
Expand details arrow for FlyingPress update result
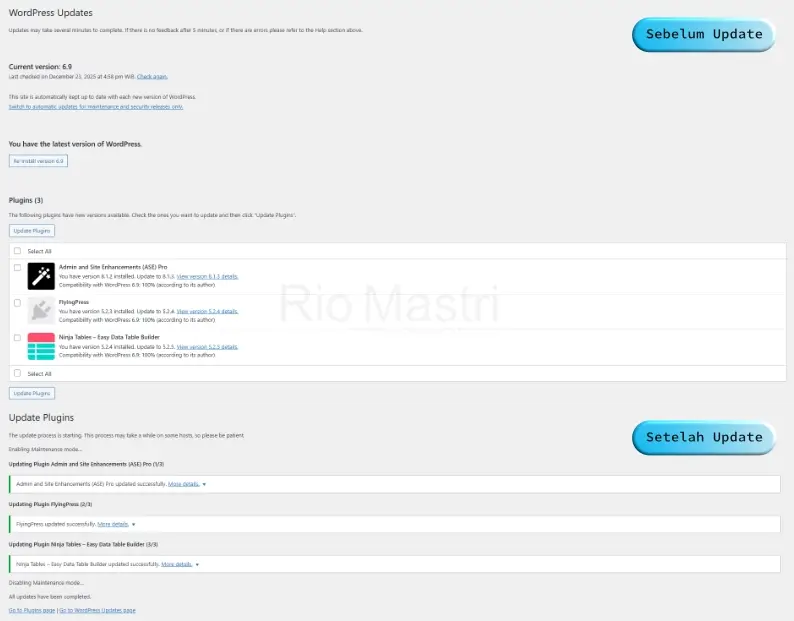[x=134, y=524]
